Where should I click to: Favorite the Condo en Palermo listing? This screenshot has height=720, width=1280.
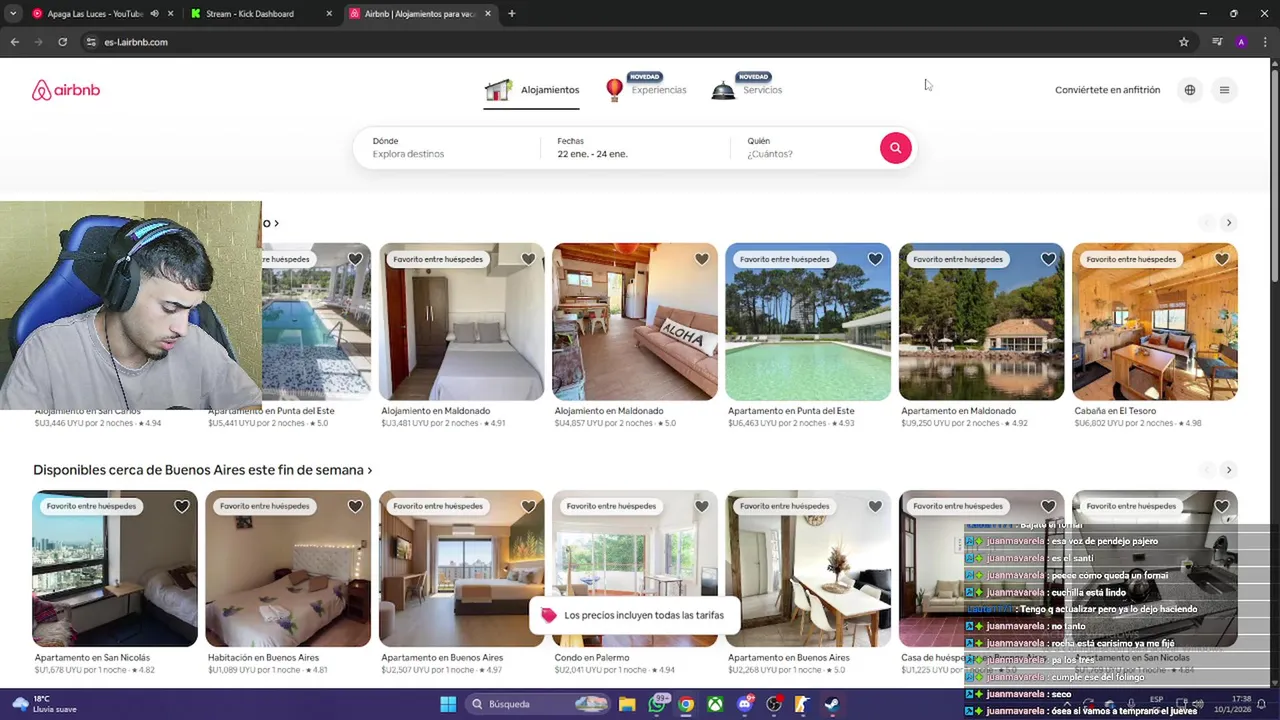click(702, 506)
